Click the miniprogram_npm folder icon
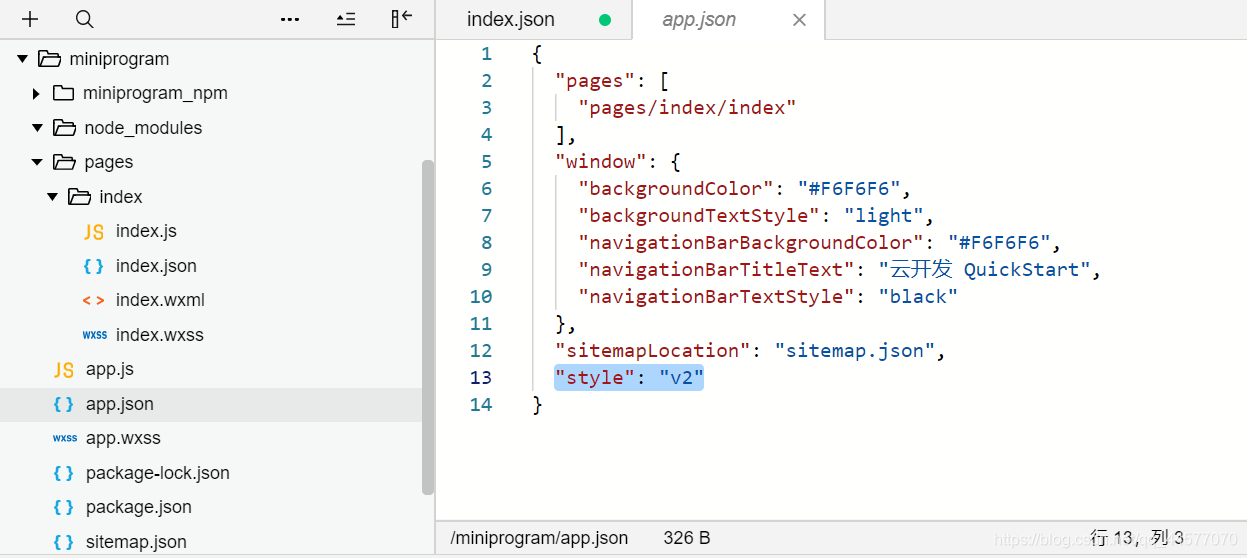Viewport: 1247px width, 558px height. (x=64, y=93)
